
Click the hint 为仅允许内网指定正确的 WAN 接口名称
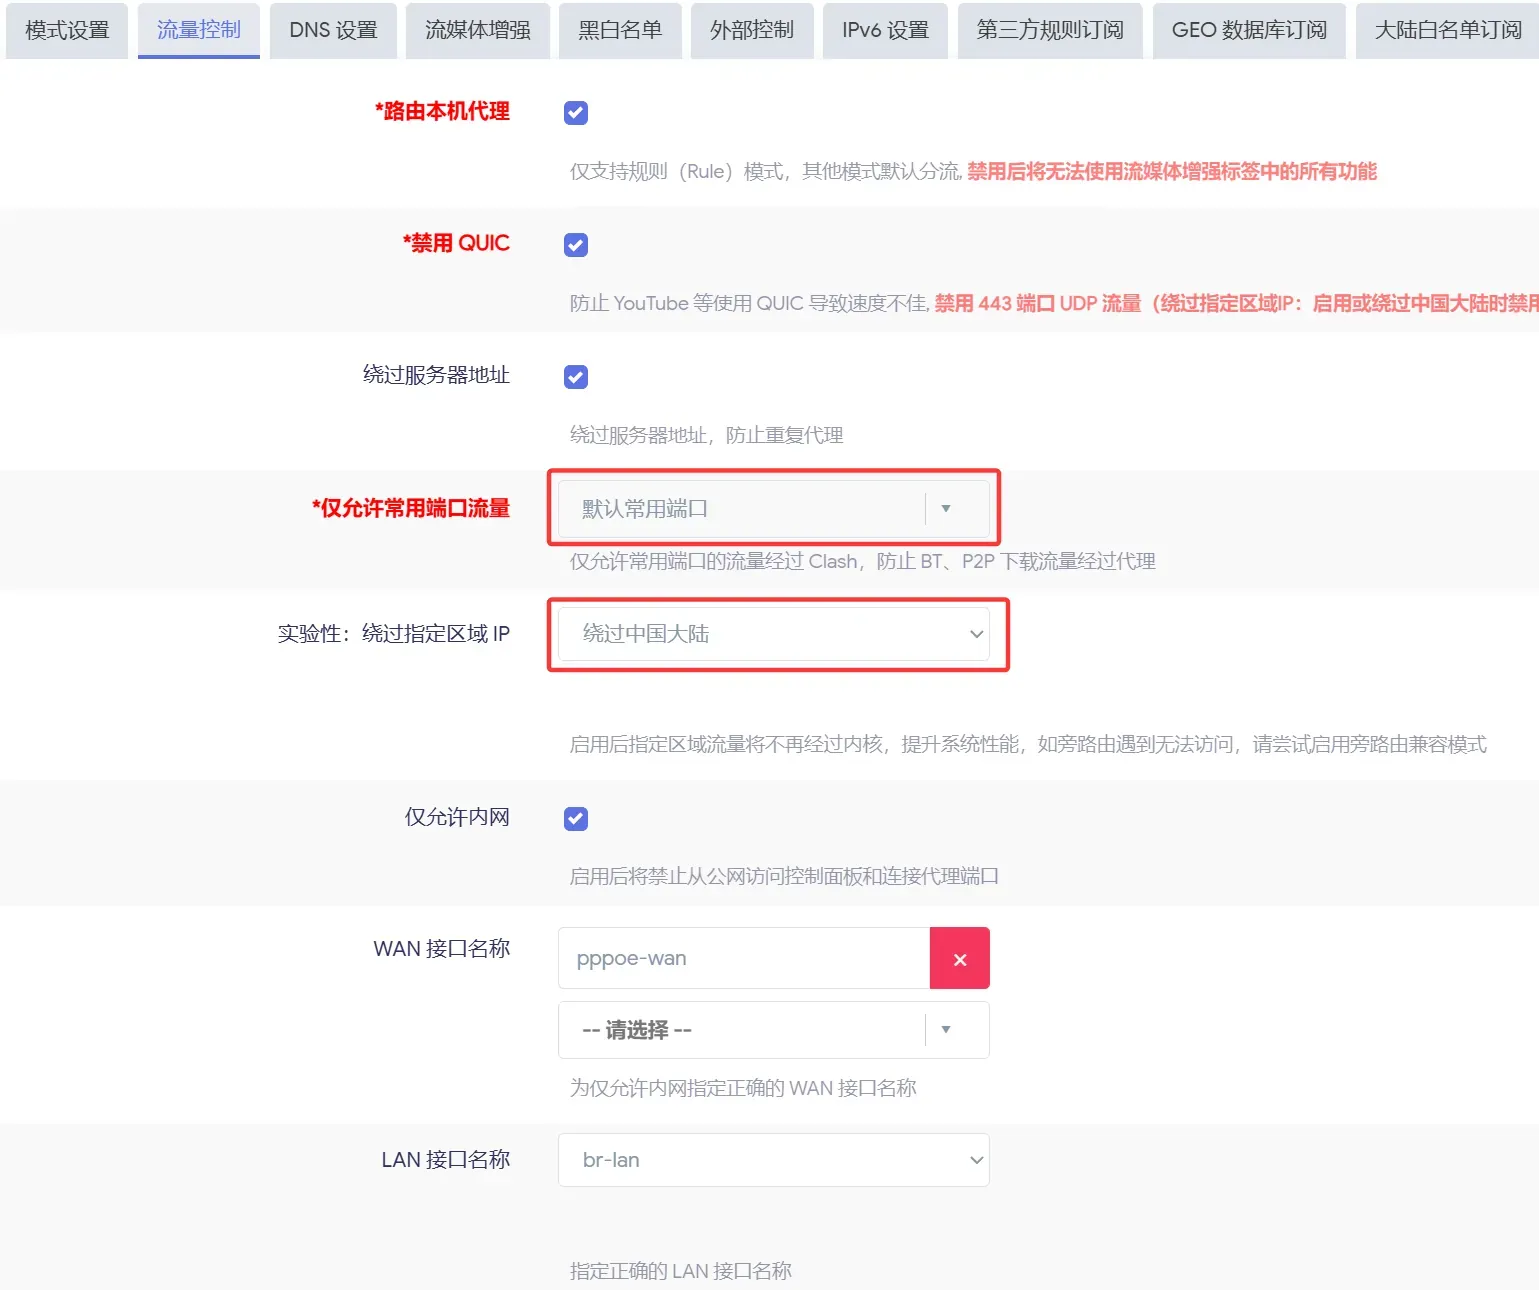[743, 1088]
